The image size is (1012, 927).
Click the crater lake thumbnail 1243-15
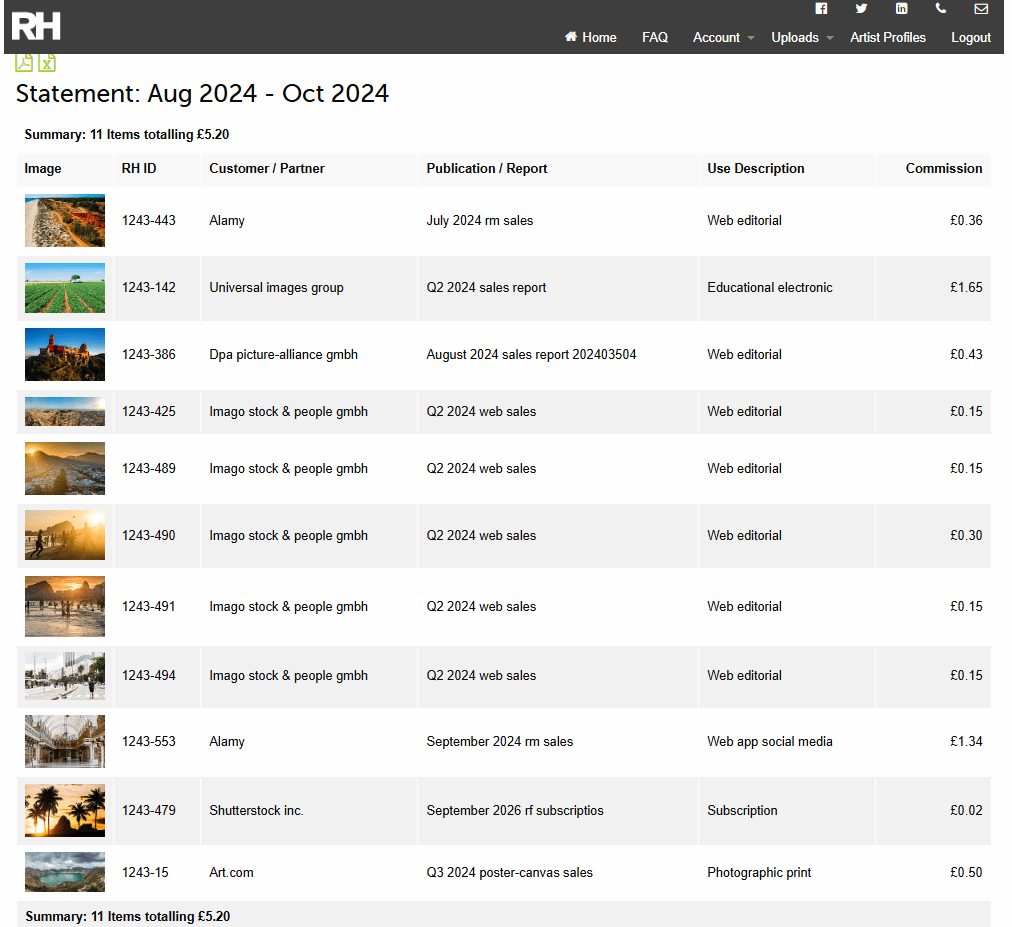click(x=65, y=872)
